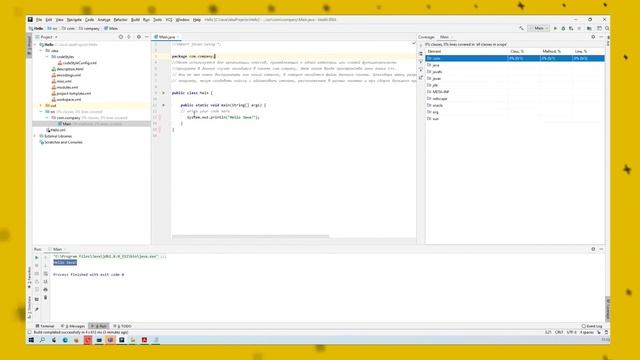Sort by Line, % column header
The height and width of the screenshot is (360, 640).
pos(588,51)
